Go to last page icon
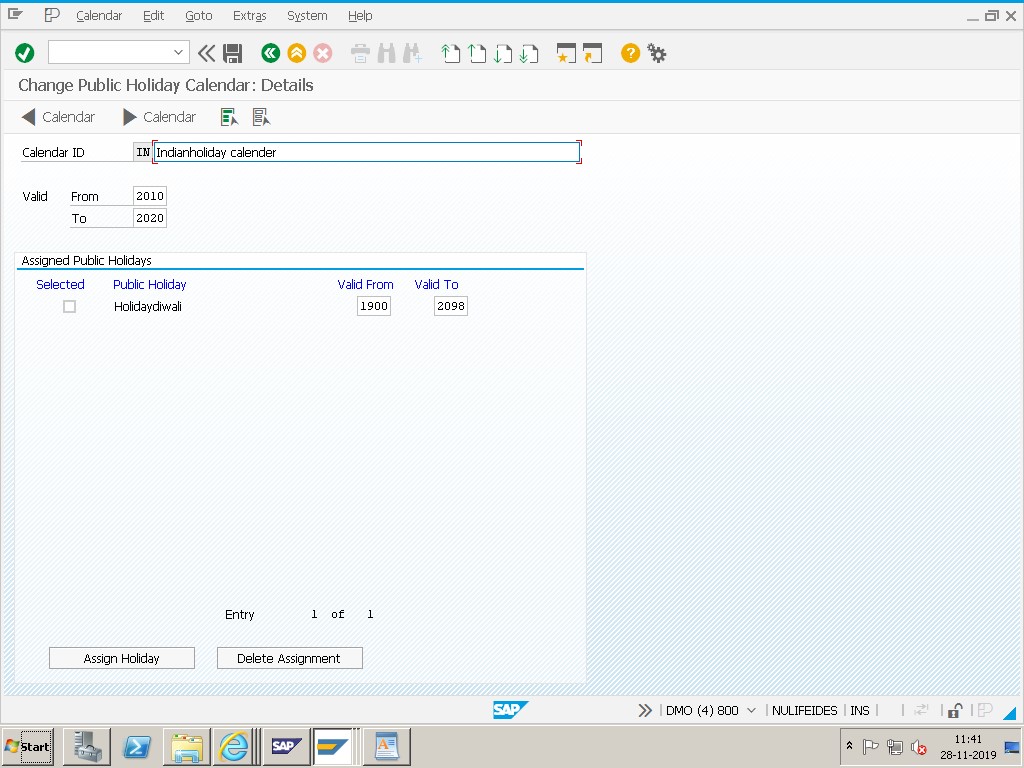Screen dimensions: 1024x768 (529, 53)
